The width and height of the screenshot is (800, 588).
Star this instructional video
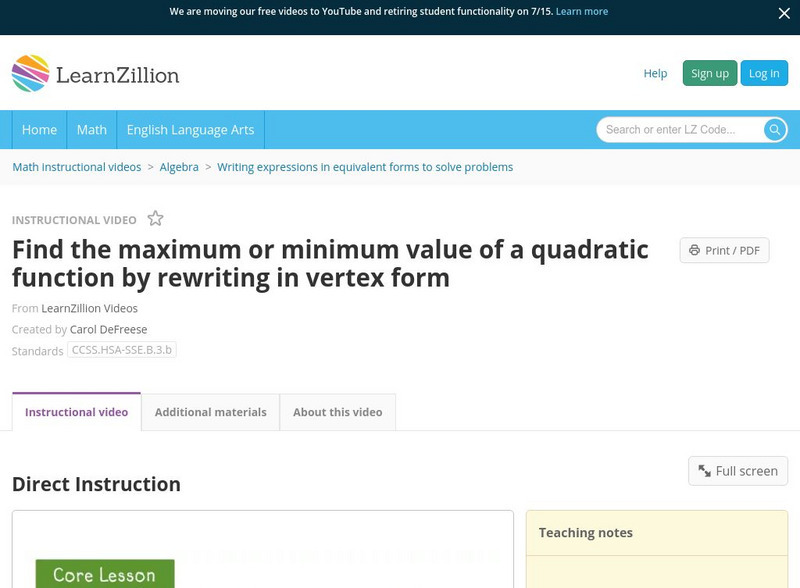155,219
